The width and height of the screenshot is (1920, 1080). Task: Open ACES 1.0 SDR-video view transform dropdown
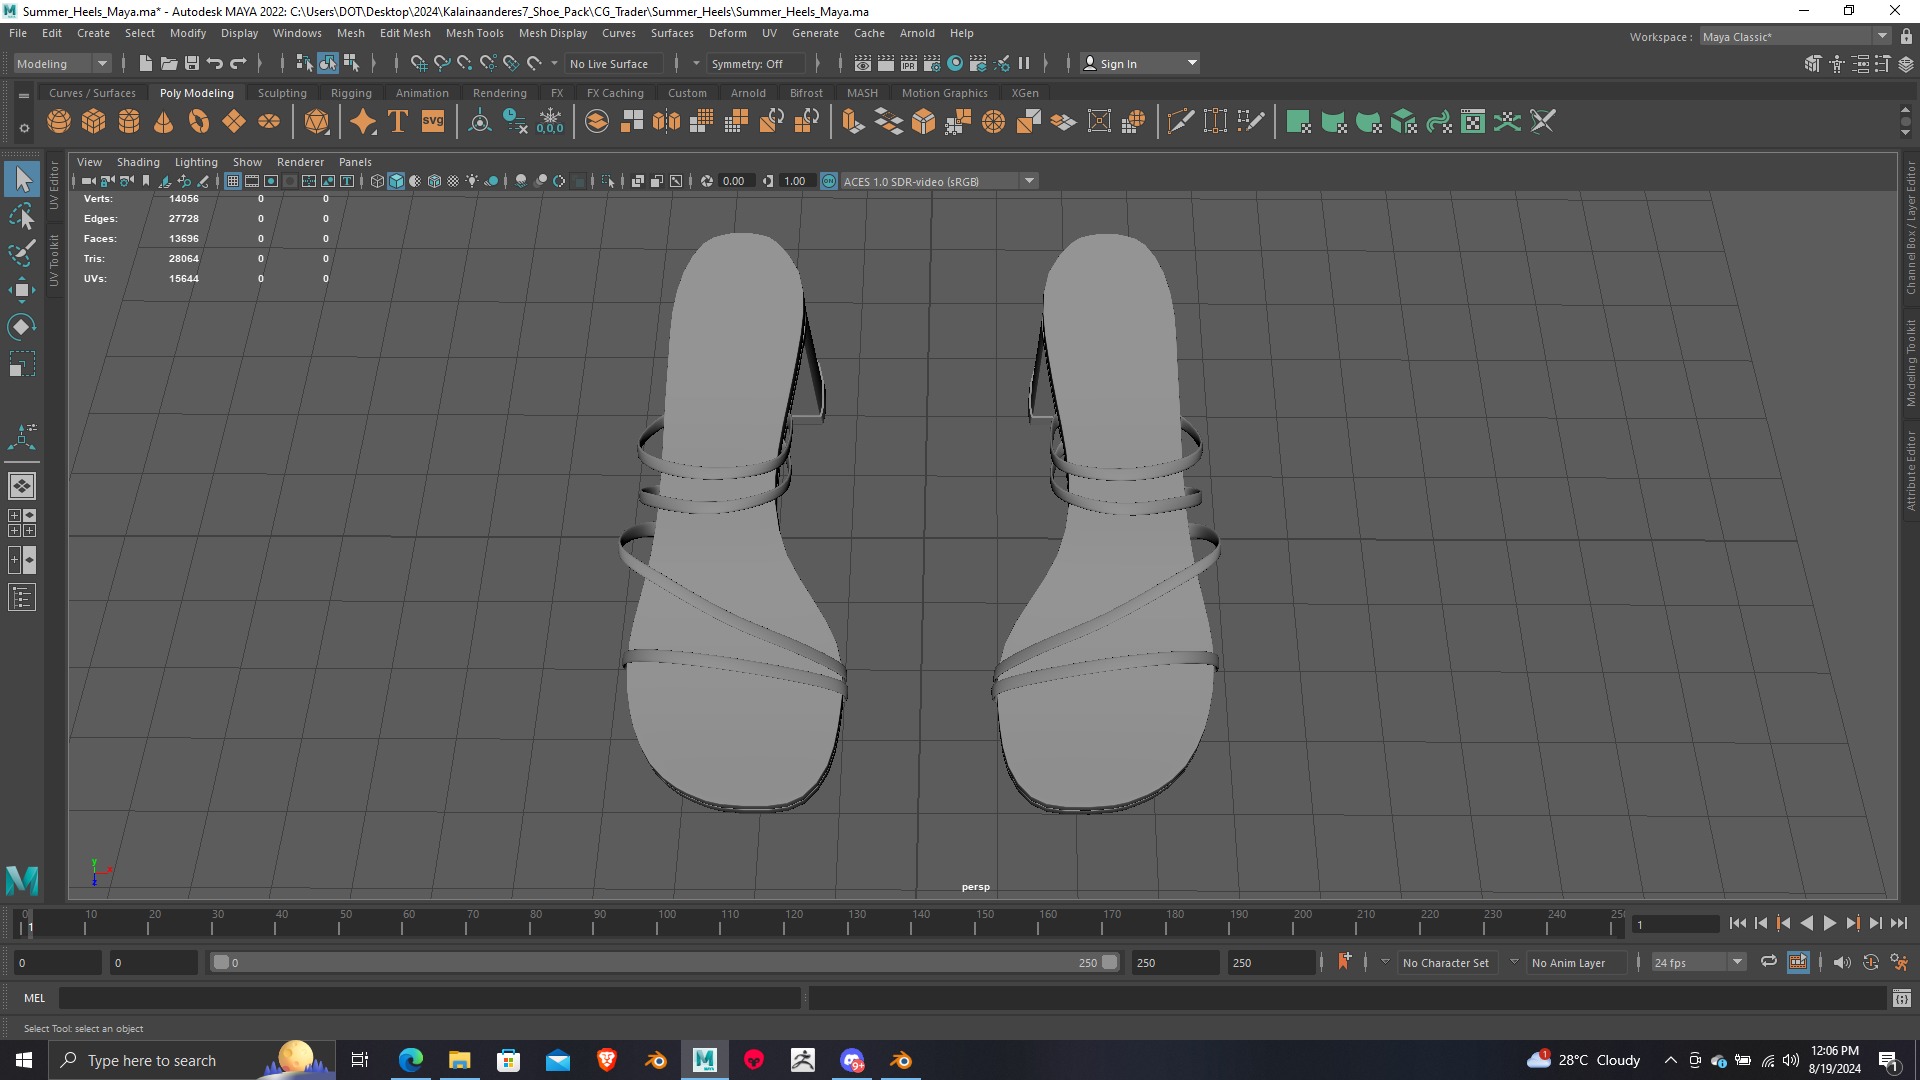point(939,181)
